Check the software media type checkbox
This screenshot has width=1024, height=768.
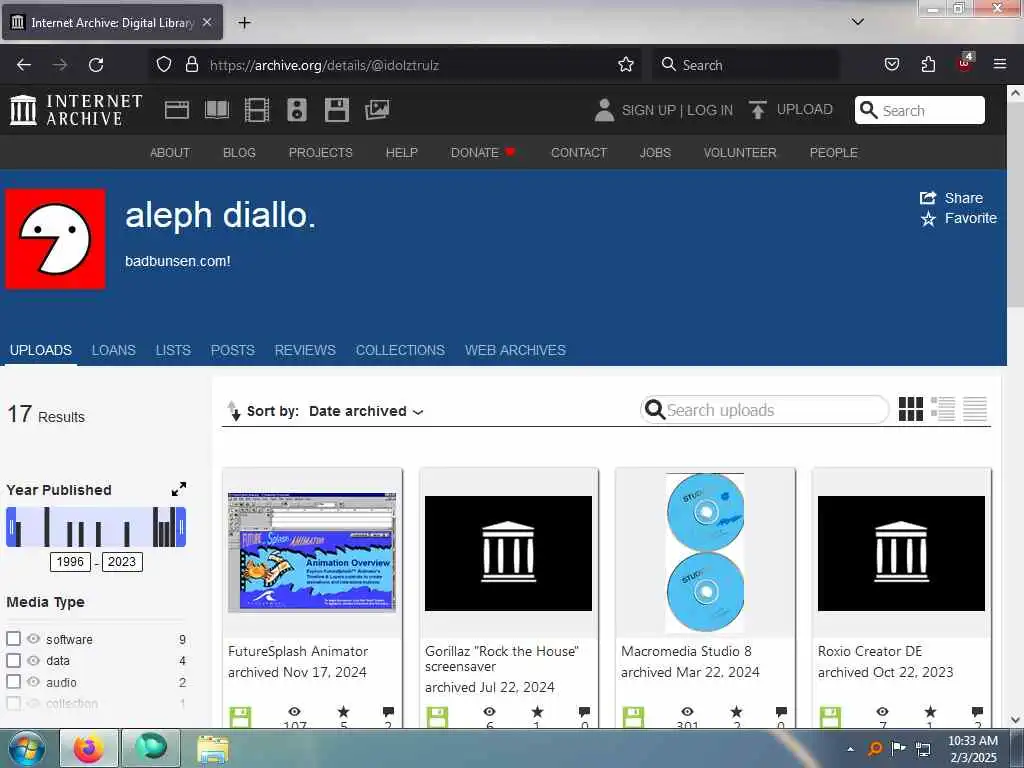(x=13, y=638)
